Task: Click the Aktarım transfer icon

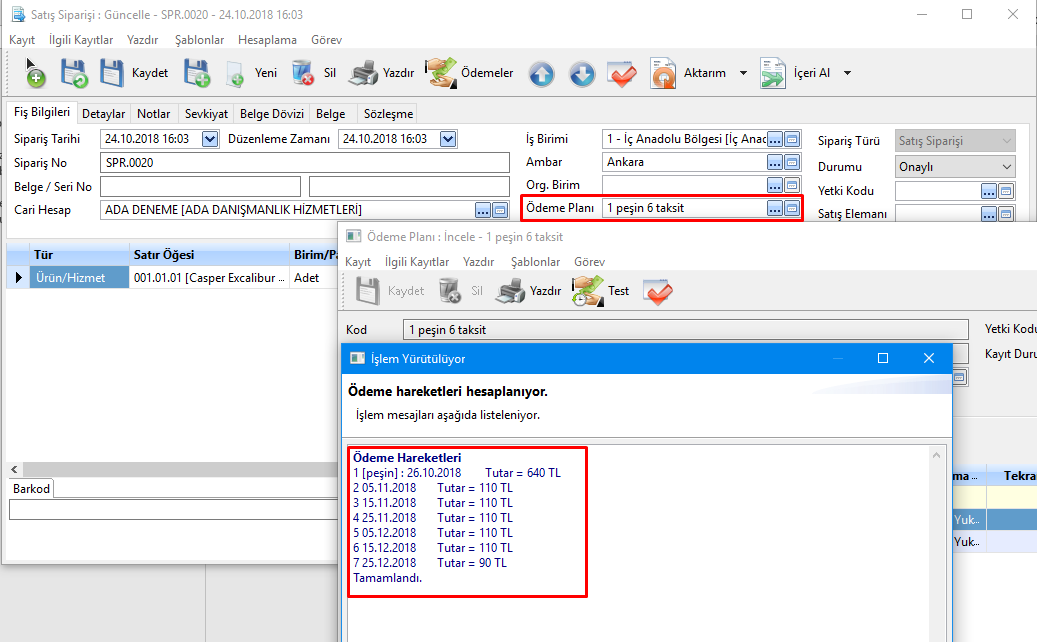Action: pyautogui.click(x=664, y=74)
